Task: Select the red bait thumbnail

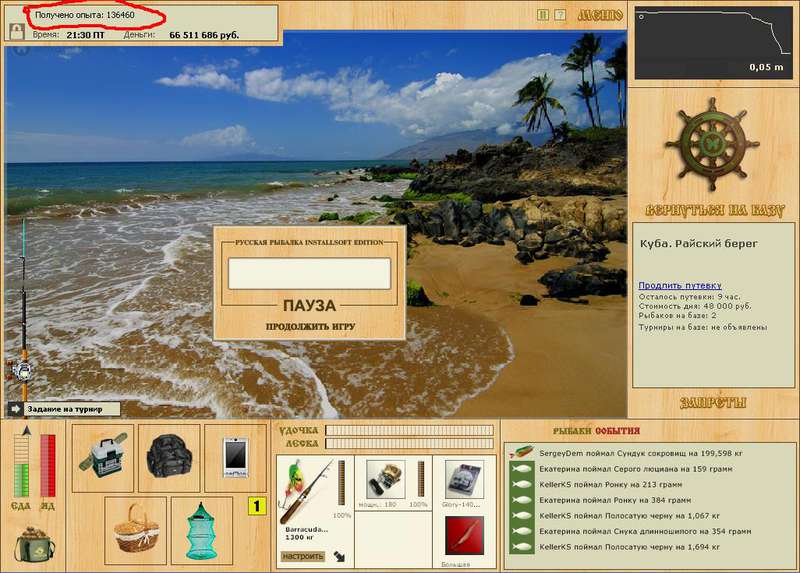Action: pos(464,536)
